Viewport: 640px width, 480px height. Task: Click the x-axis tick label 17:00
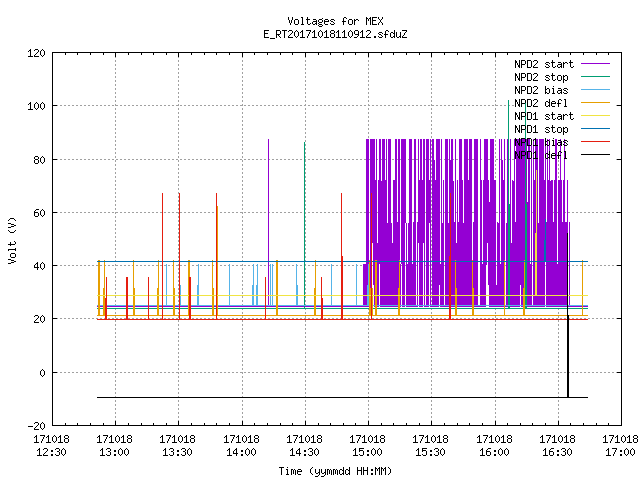620,452
